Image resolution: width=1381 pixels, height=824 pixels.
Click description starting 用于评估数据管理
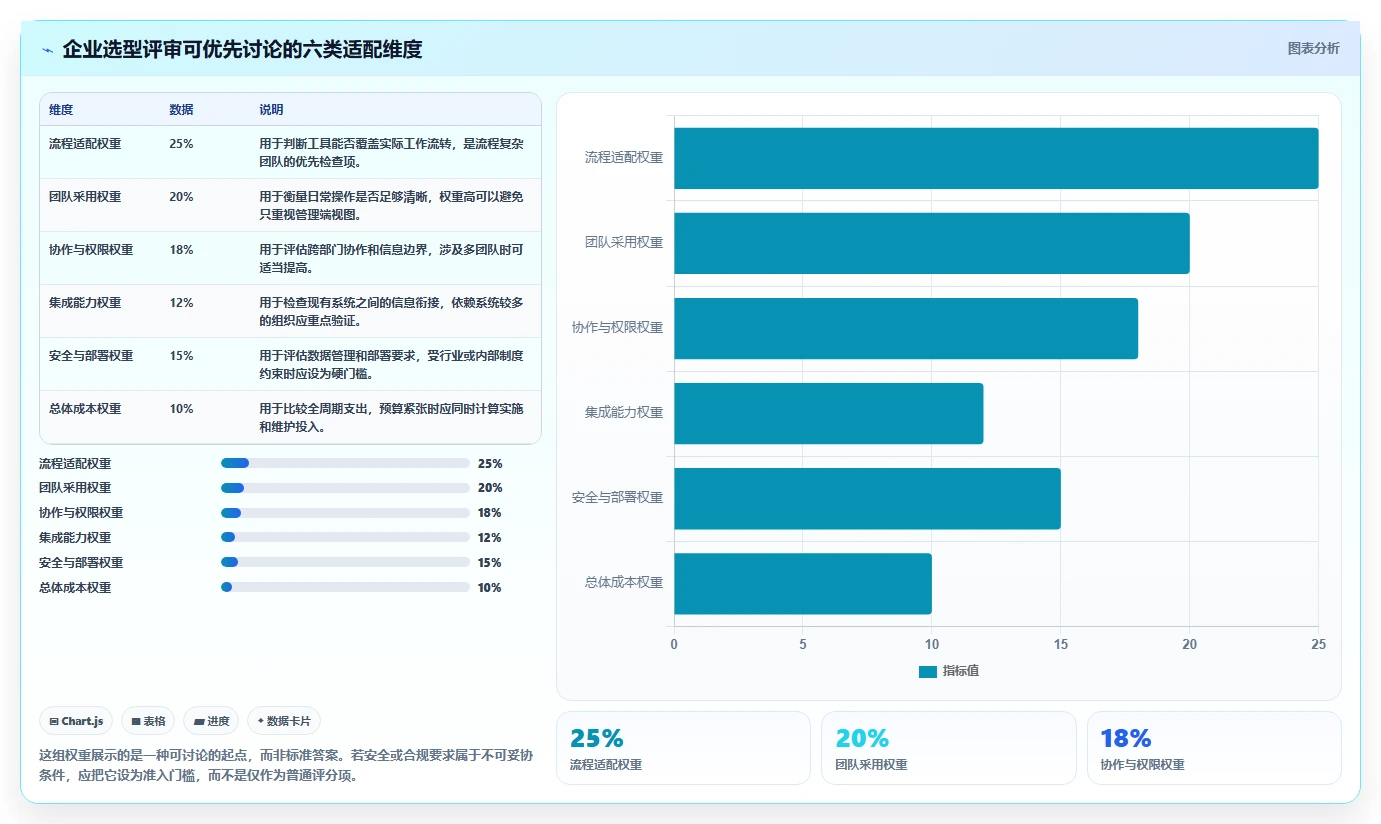(x=391, y=365)
